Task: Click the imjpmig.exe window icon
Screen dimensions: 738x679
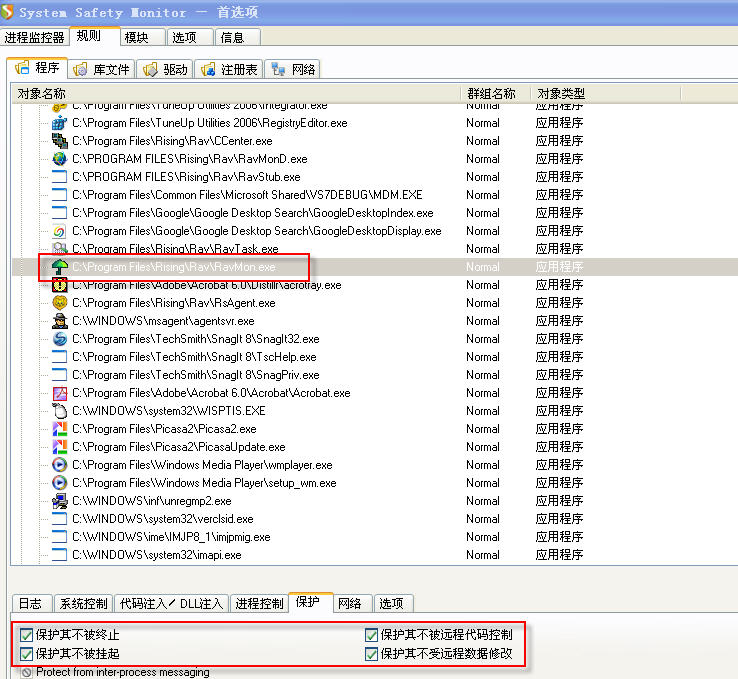Action: 59,537
